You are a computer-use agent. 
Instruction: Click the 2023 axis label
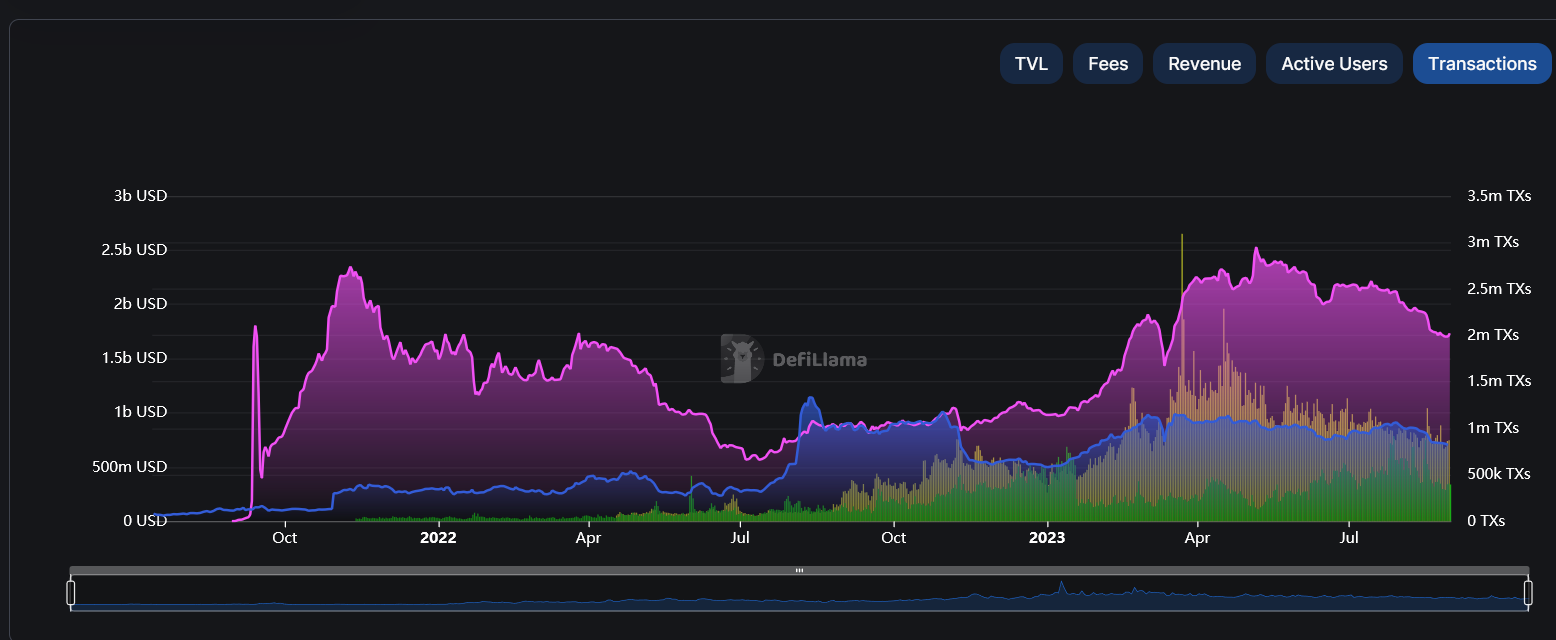point(1047,537)
